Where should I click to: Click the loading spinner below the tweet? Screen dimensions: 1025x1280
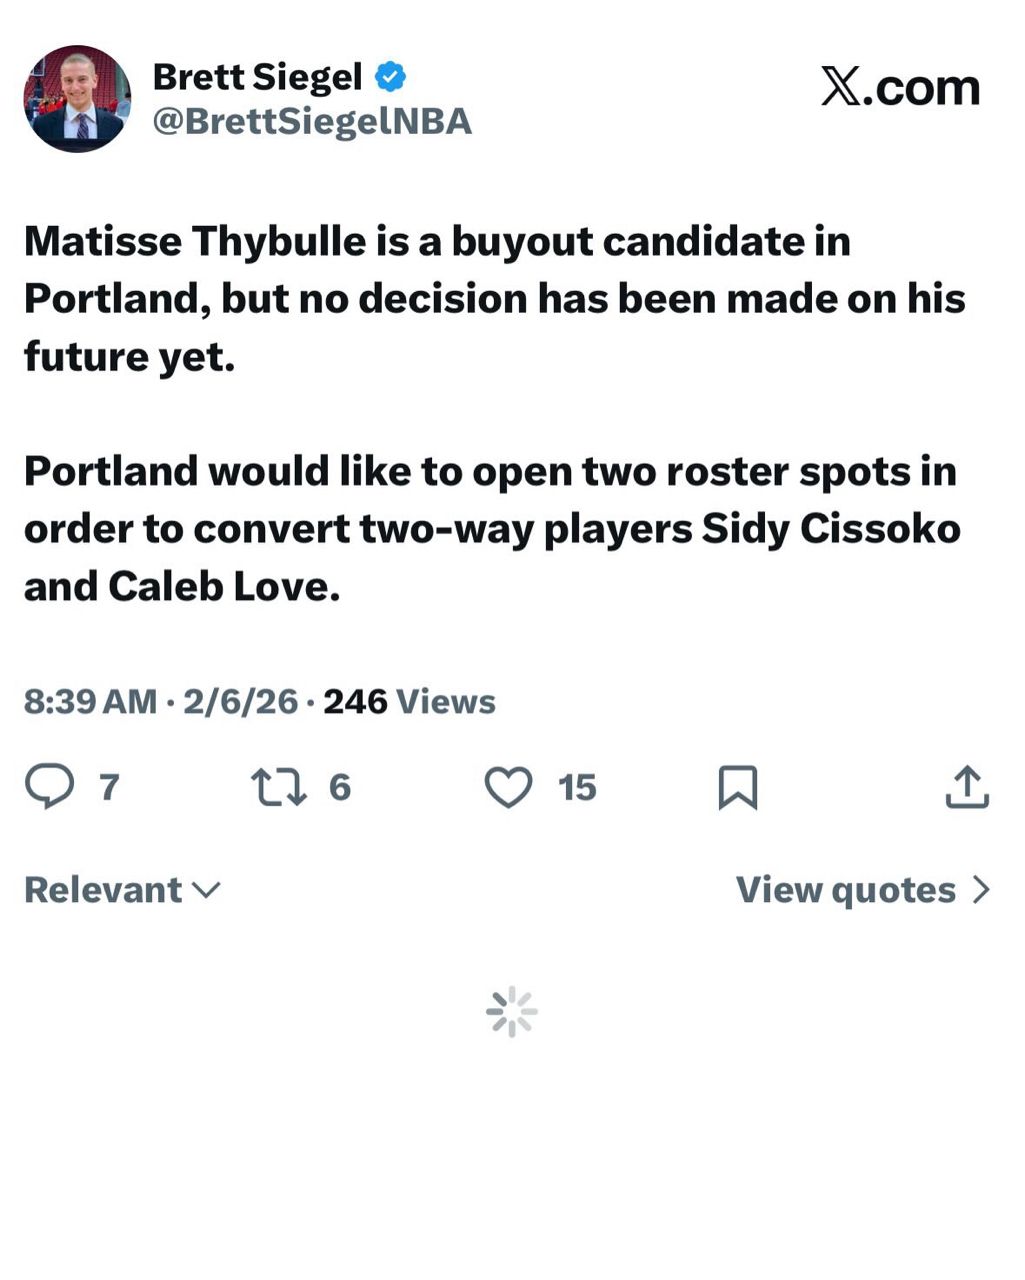click(512, 1012)
